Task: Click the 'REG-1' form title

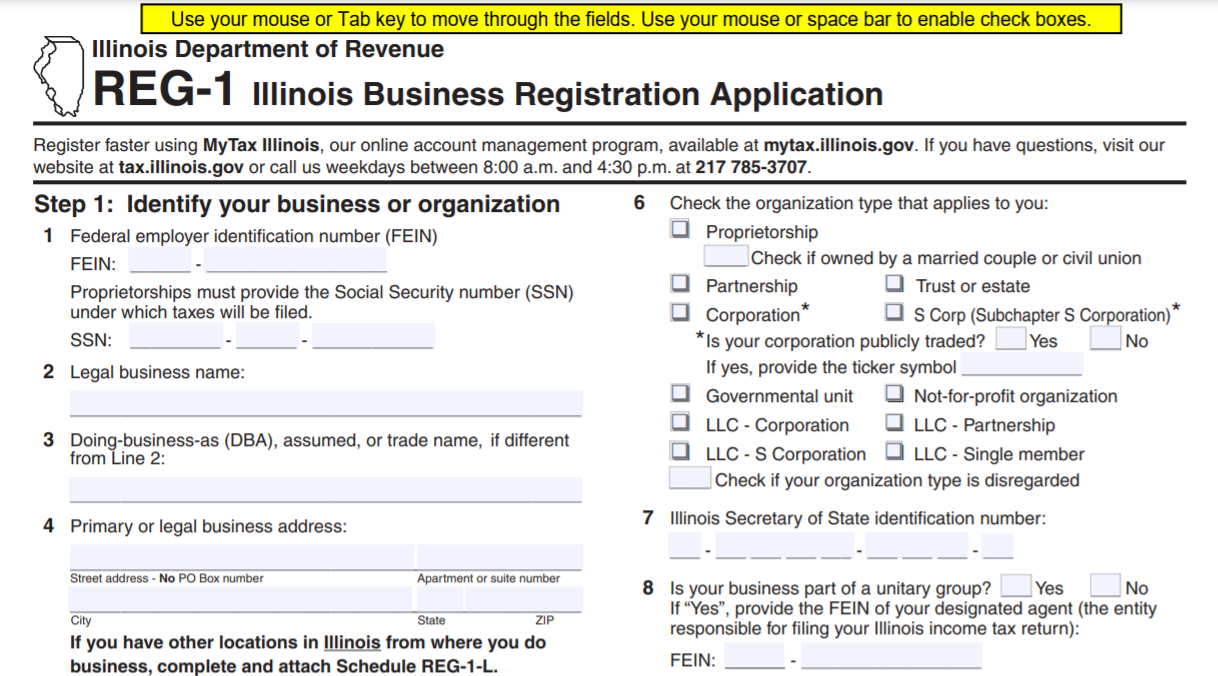Action: 164,90
